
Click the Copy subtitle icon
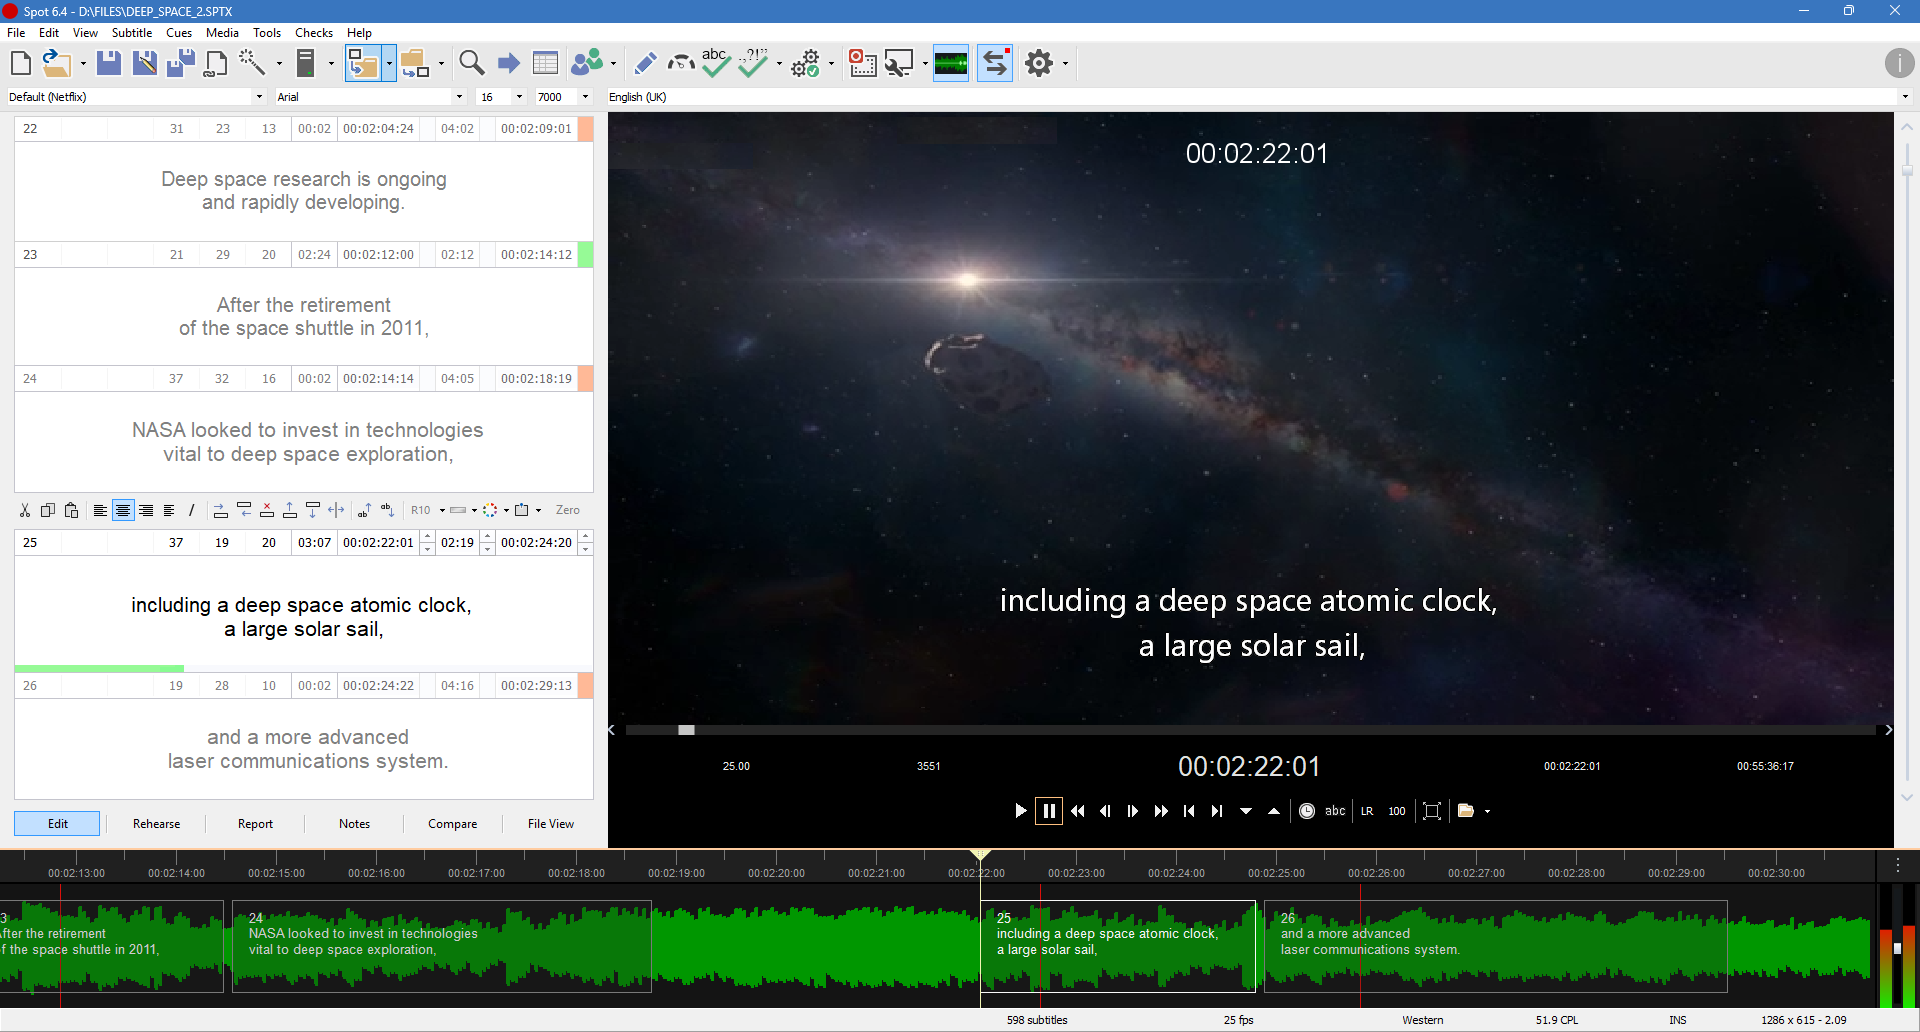(47, 510)
